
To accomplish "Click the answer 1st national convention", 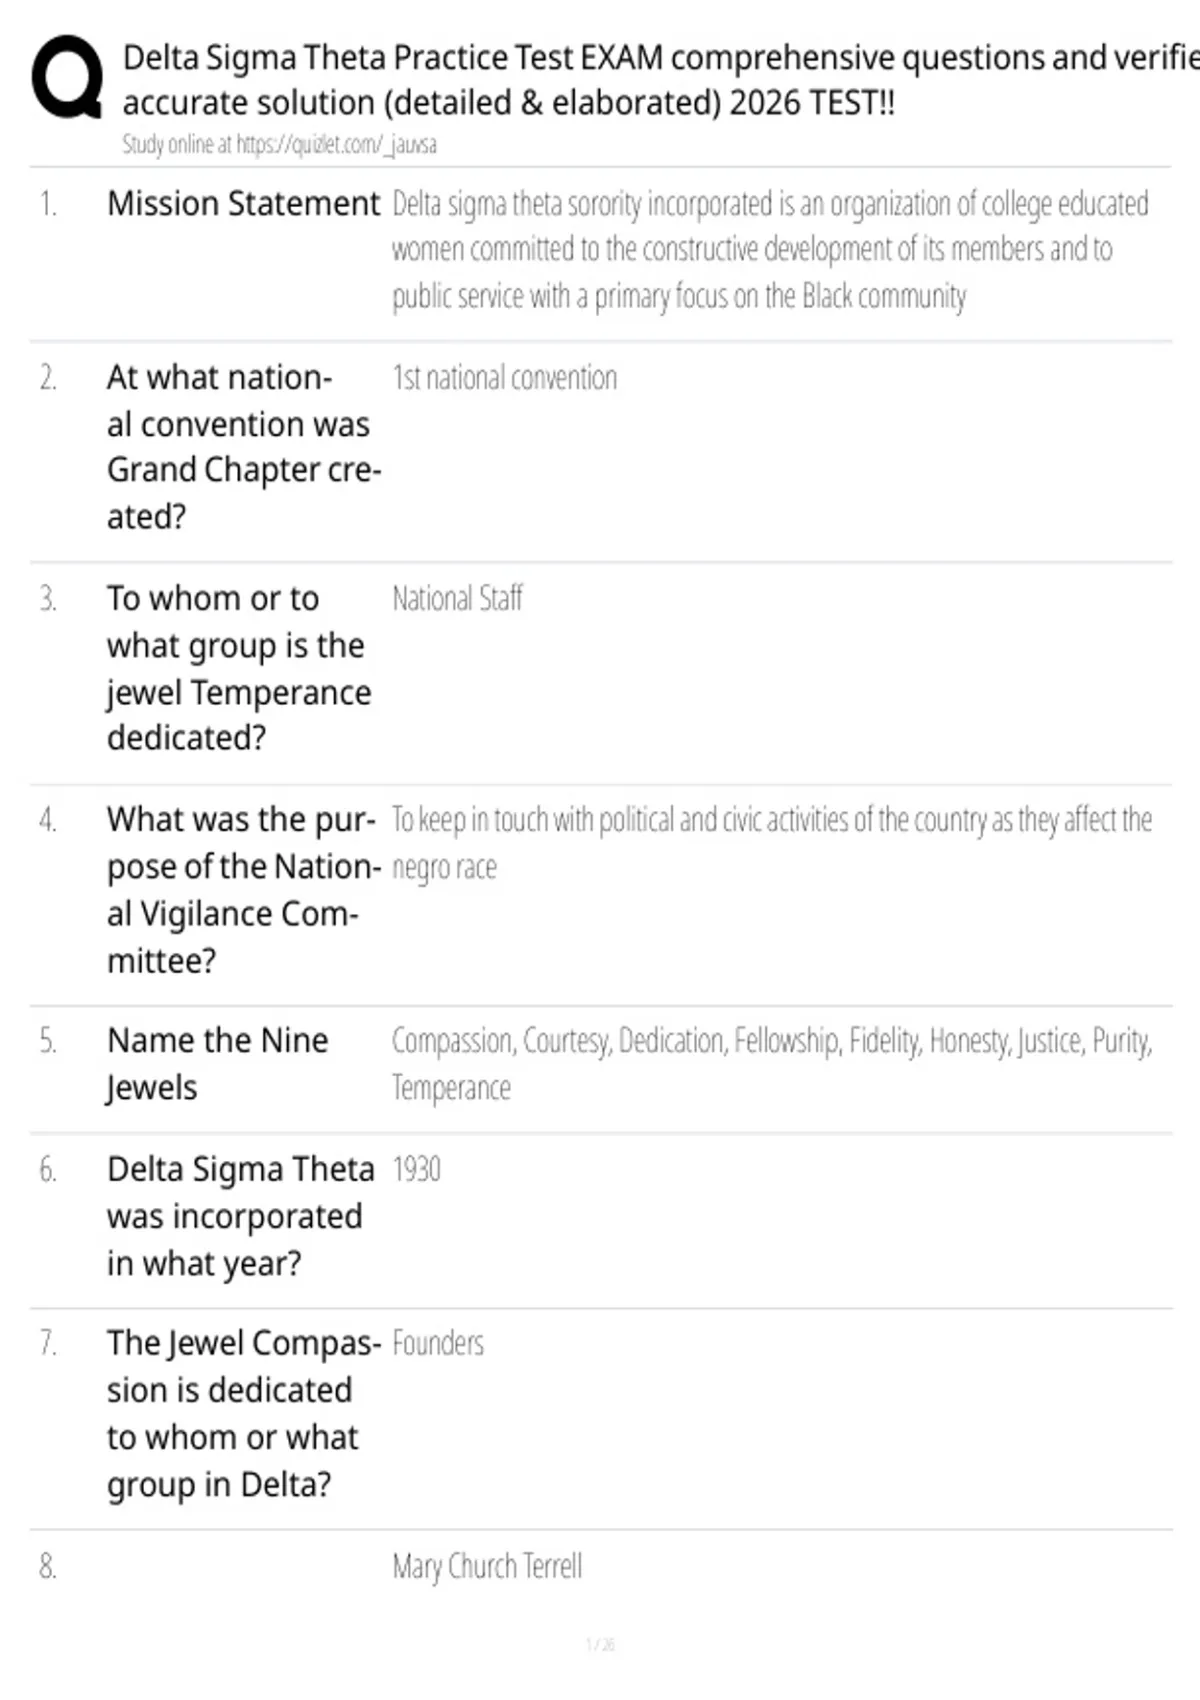I will coord(504,378).
